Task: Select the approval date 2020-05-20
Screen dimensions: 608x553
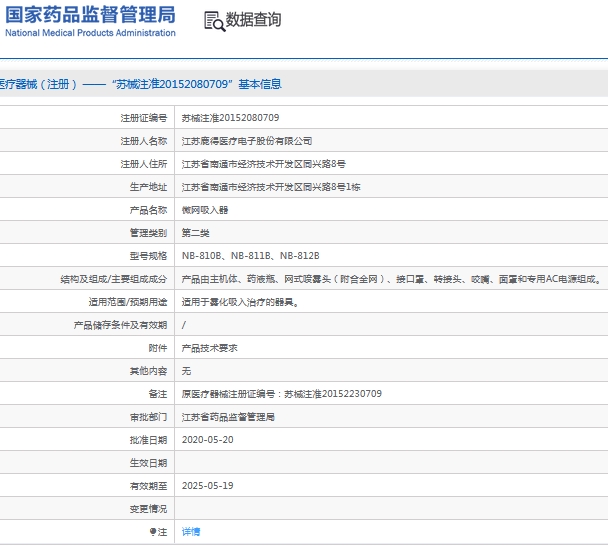Action: [x=207, y=440]
